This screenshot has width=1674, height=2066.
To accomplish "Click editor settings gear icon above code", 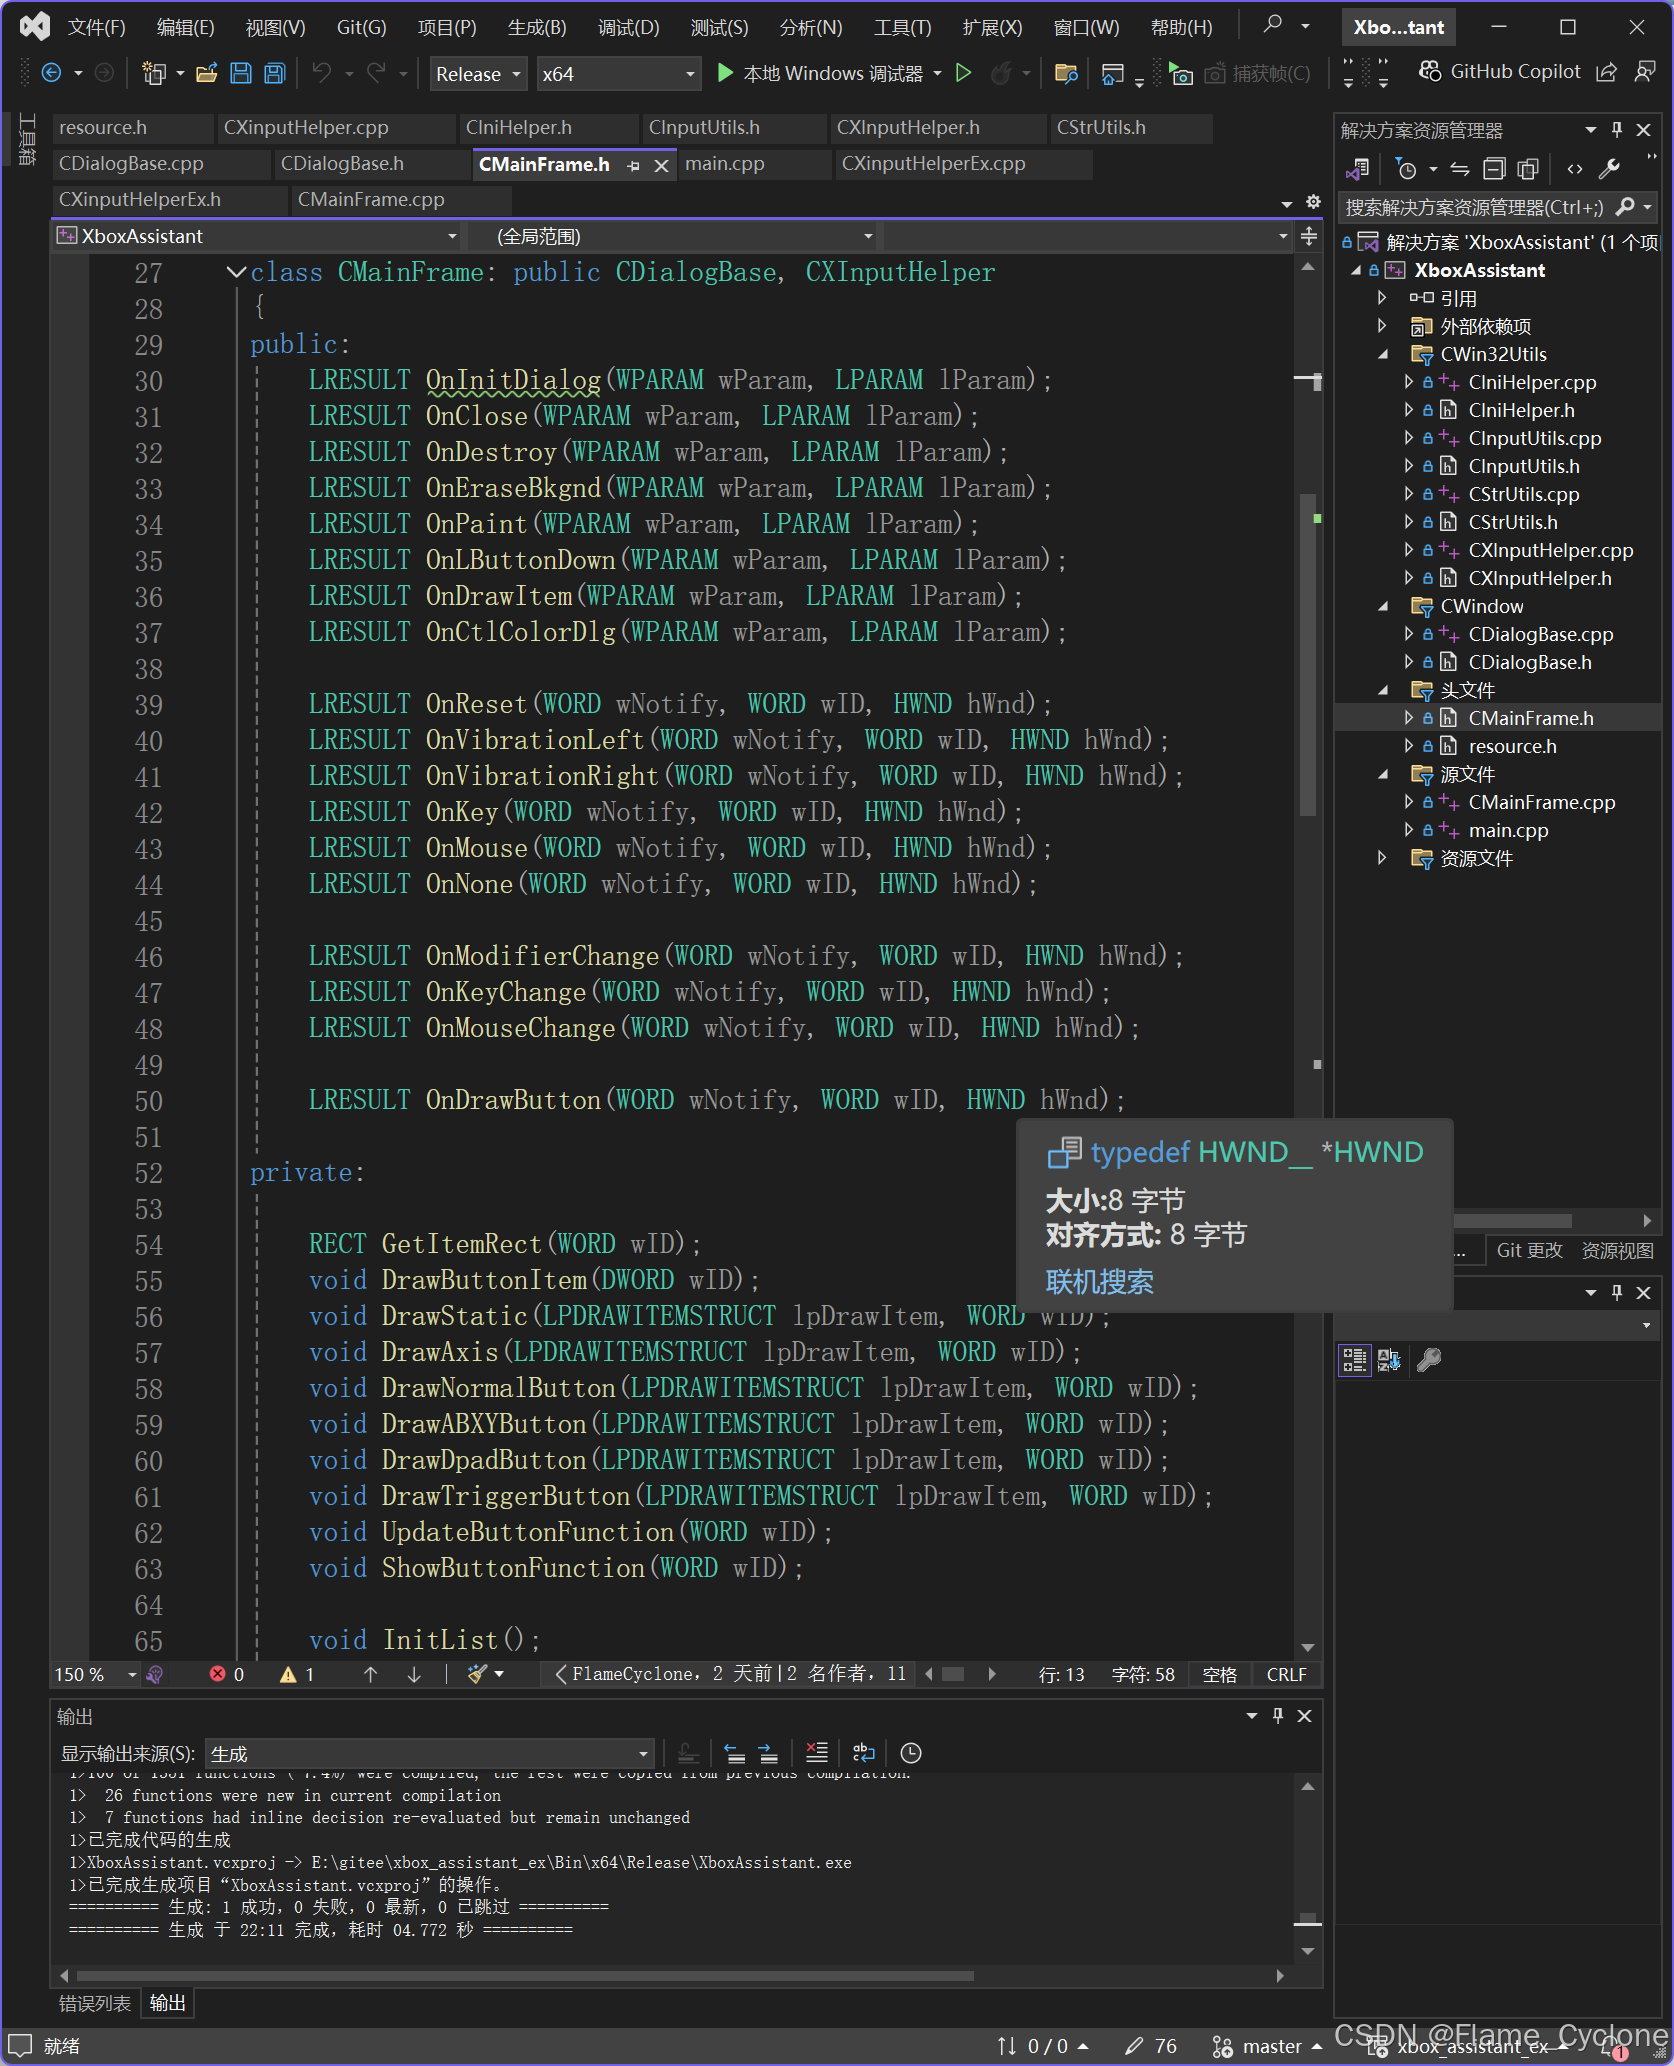I will (x=1313, y=202).
